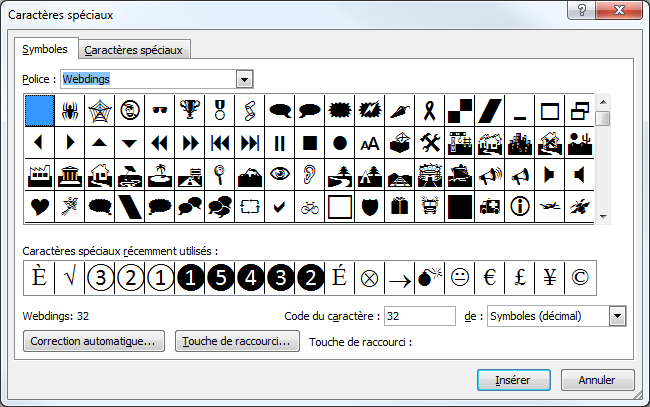The height and width of the screenshot is (407, 650).
Task: Select the fast-forward double arrow symbol
Action: (x=189, y=143)
